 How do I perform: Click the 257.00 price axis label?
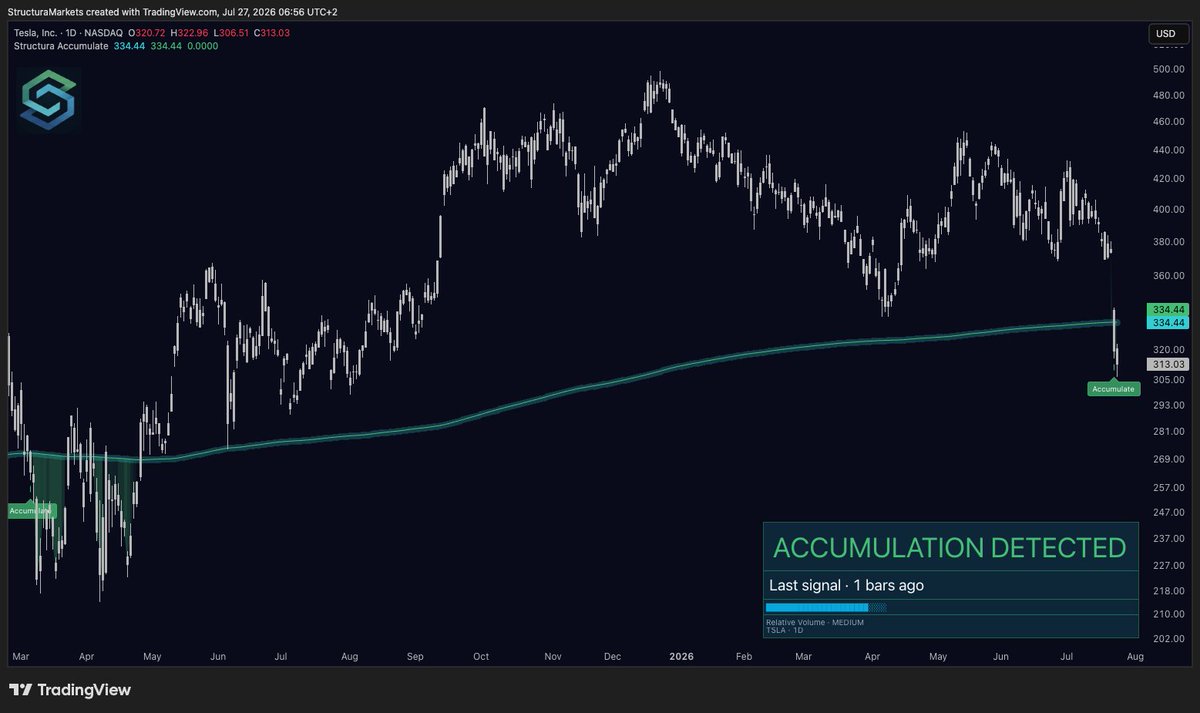1168,487
